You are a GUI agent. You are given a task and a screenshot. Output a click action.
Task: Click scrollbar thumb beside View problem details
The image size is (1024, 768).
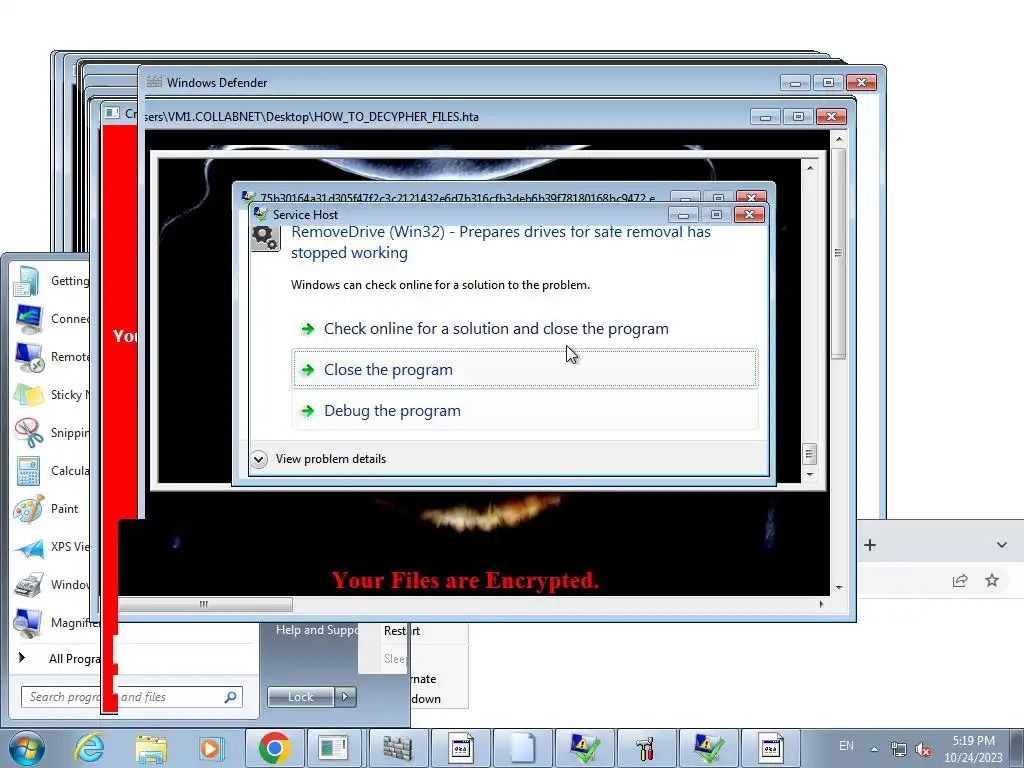click(x=809, y=453)
